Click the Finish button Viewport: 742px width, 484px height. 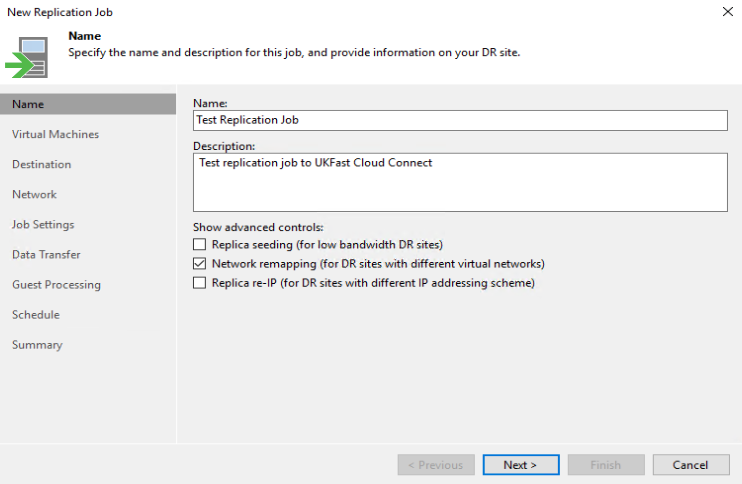tap(605, 465)
